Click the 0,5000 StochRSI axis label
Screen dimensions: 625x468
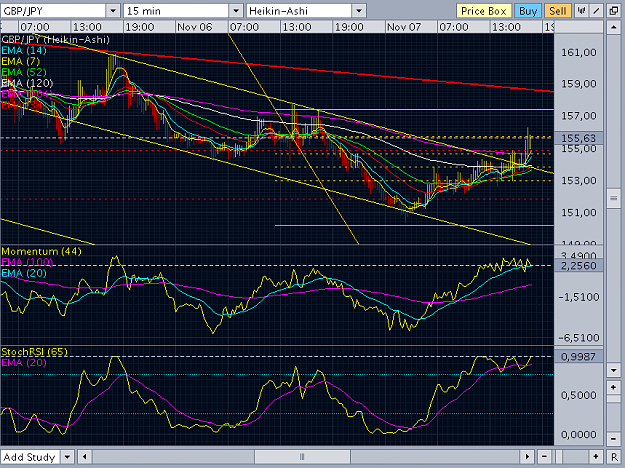pos(579,395)
